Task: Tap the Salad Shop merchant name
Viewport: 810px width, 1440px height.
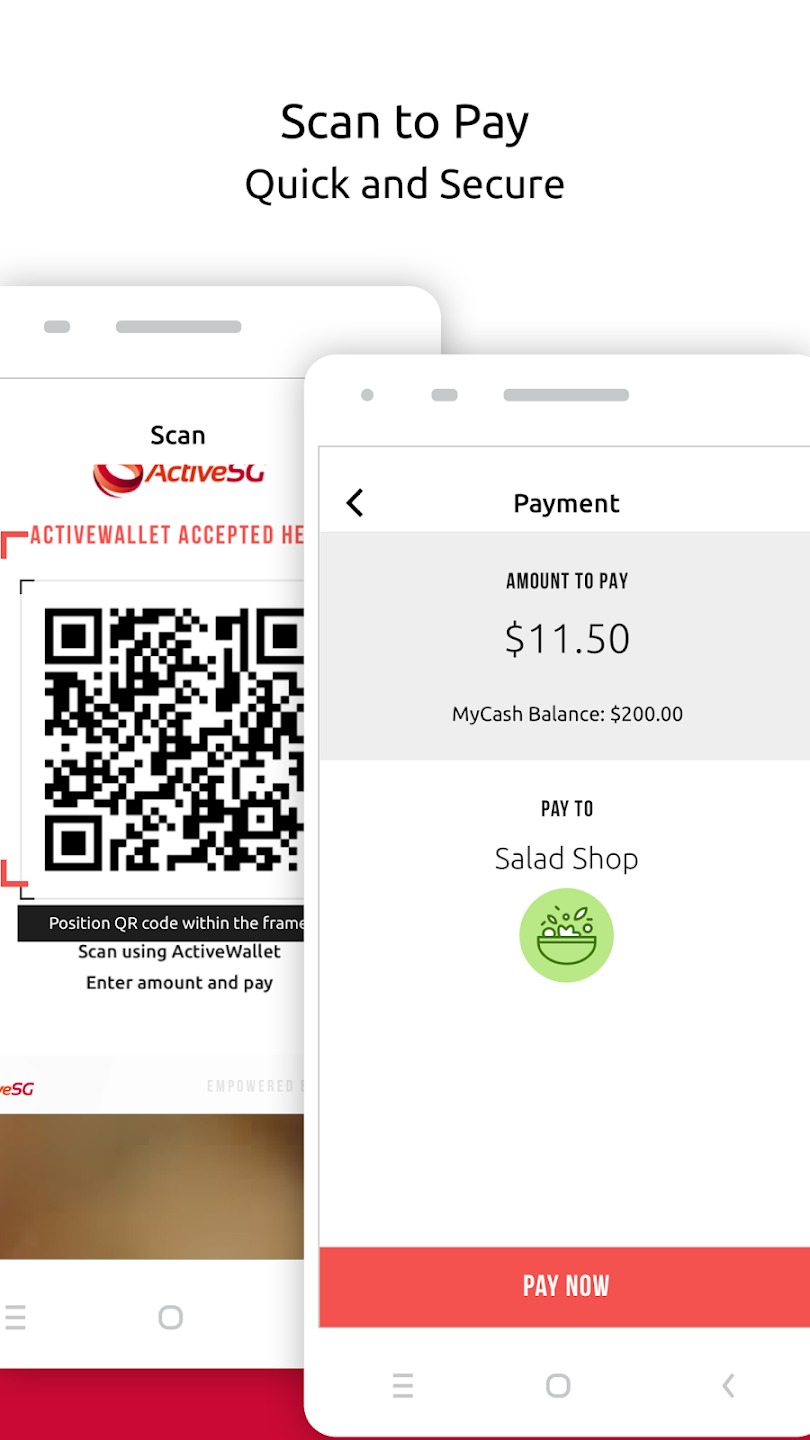Action: click(566, 858)
